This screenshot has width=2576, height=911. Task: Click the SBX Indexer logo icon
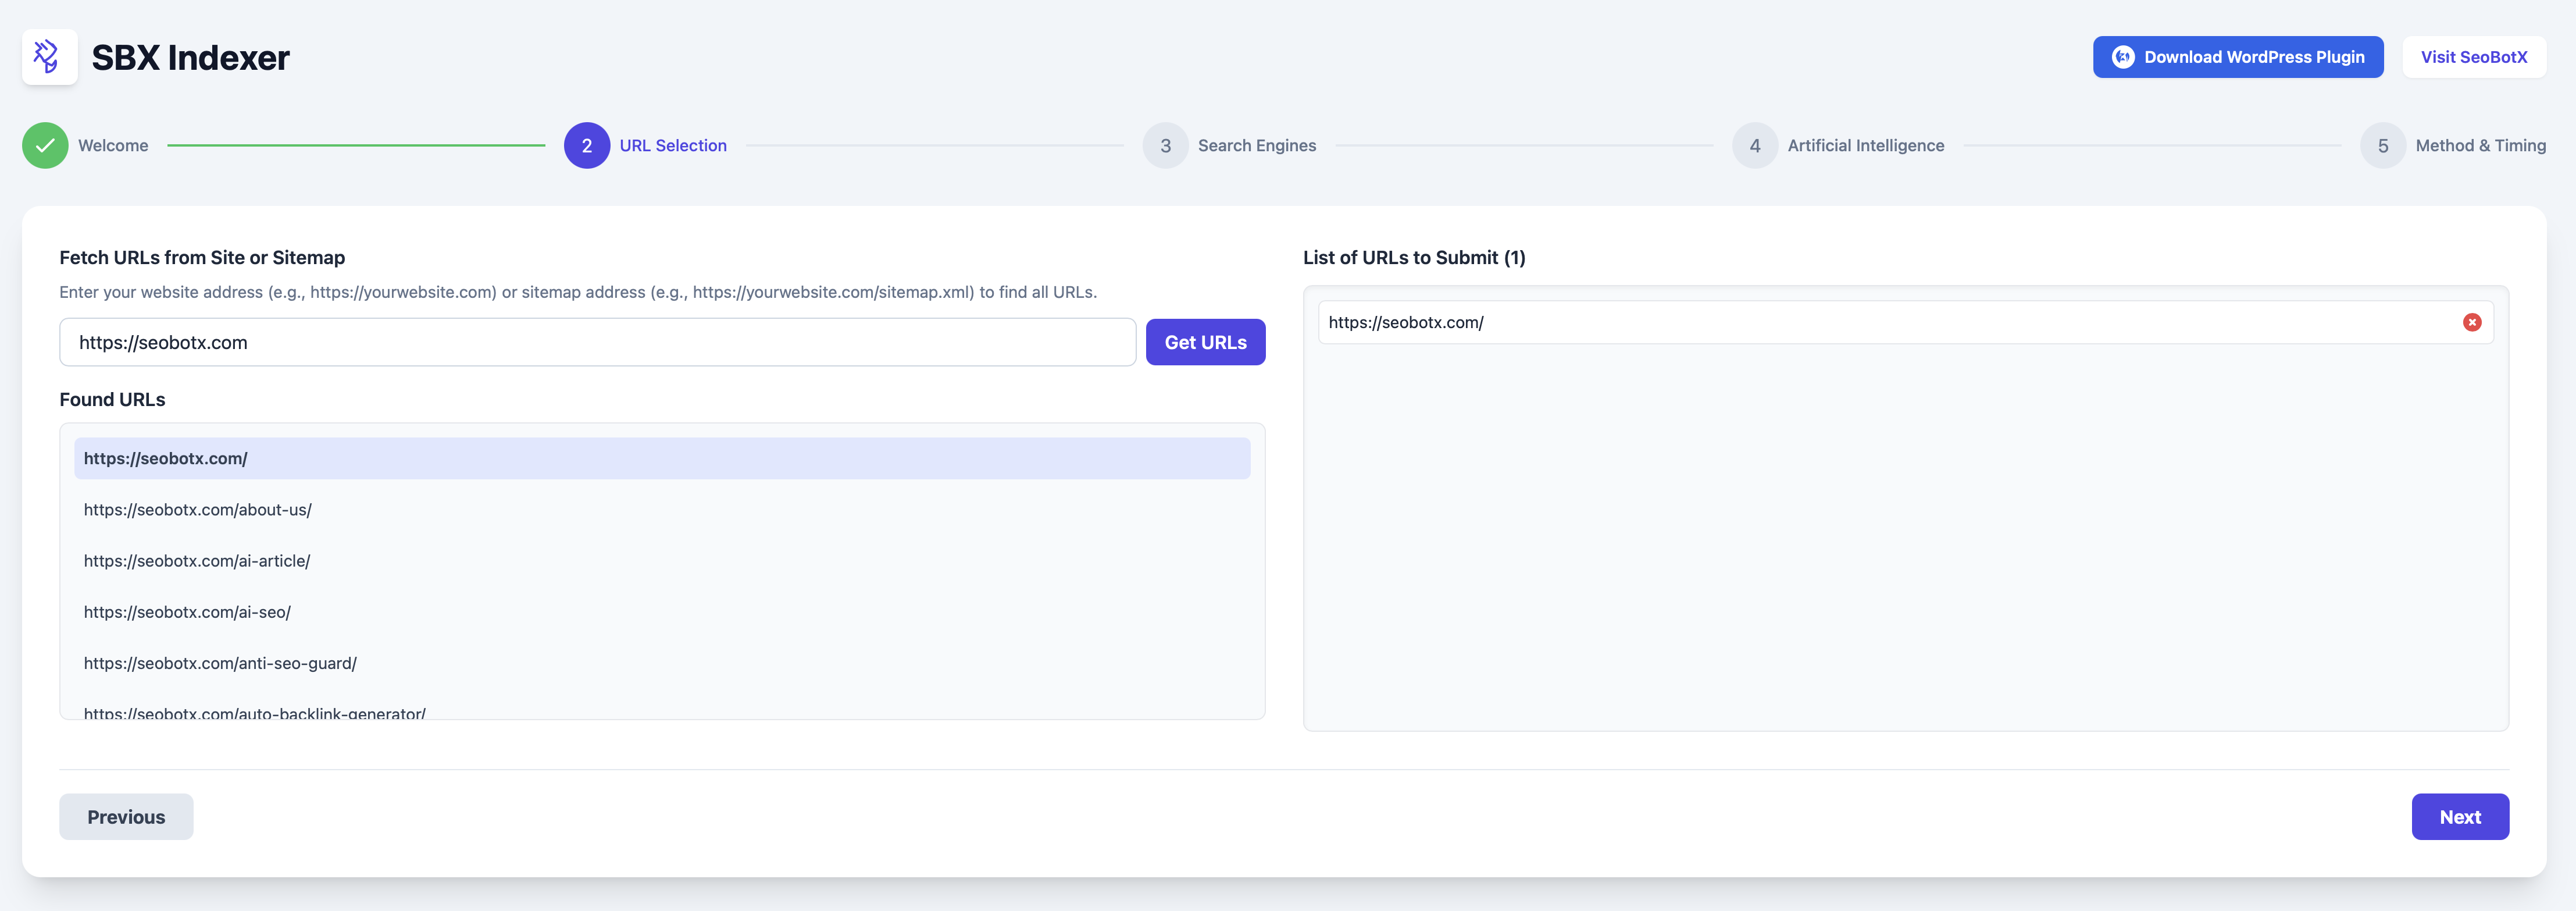[49, 57]
